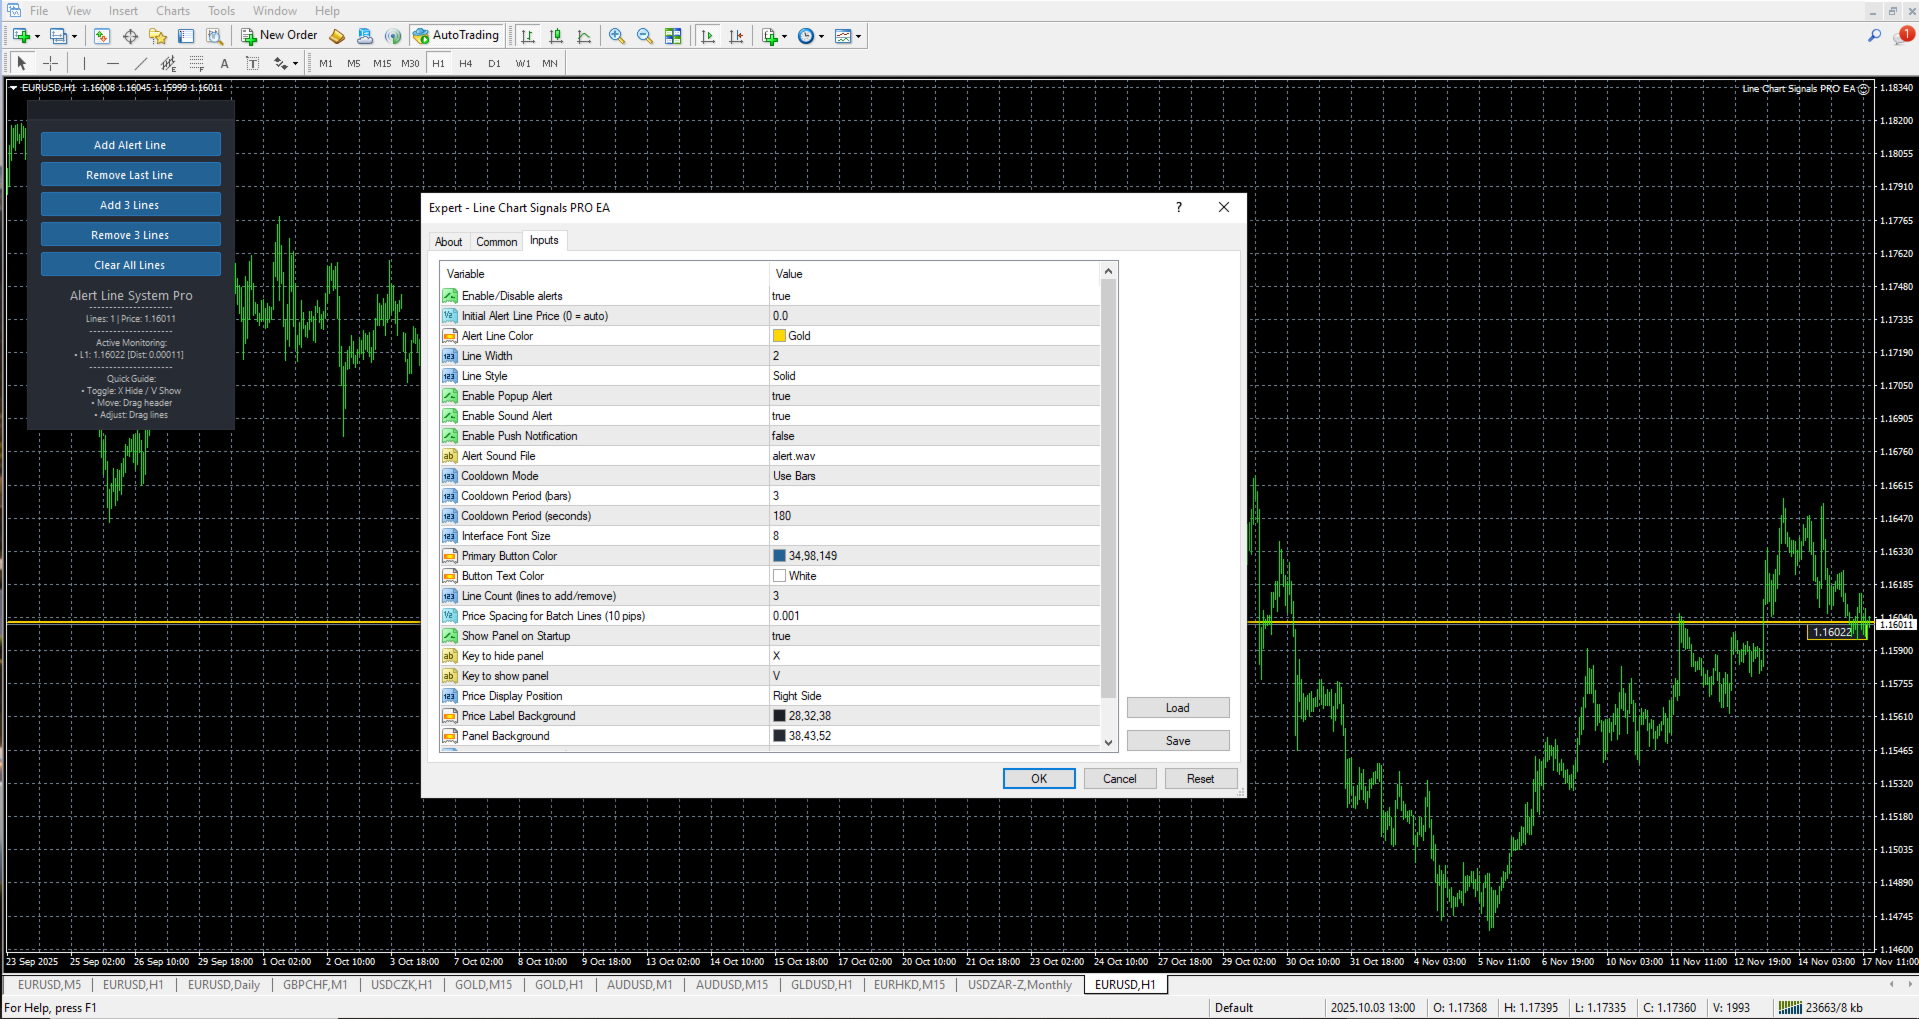Click the Add Alert Line button
The height and width of the screenshot is (1019, 1919).
tap(131, 145)
